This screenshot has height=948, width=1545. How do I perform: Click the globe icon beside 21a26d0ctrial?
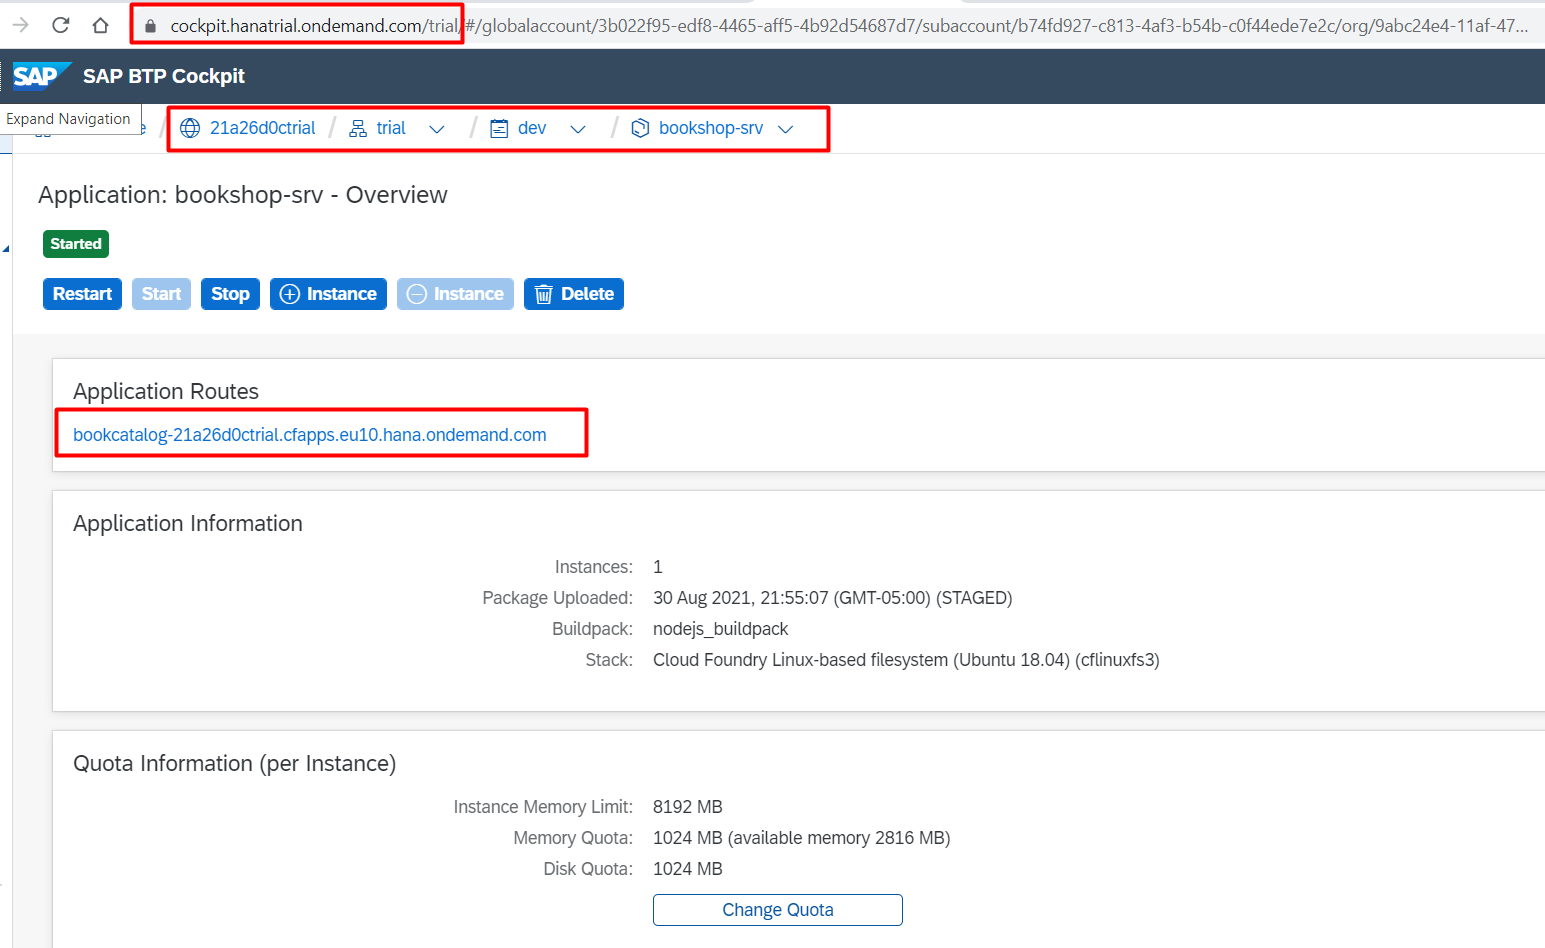[190, 128]
